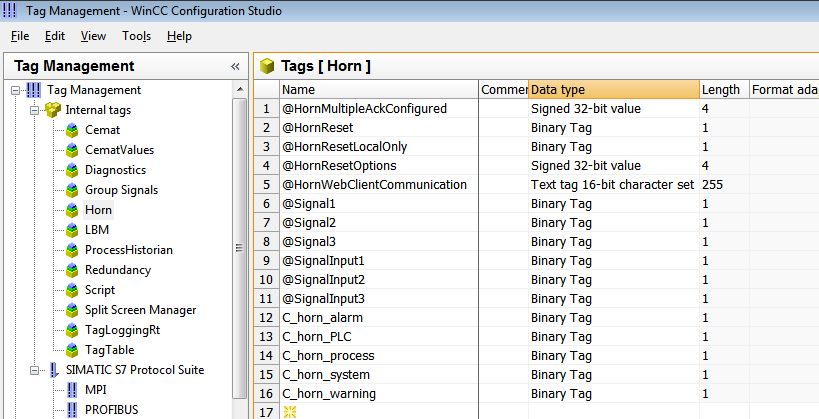Click the cube icon beside Tags [ Horn ]
Screen dimensions: 819x419
tap(267, 66)
